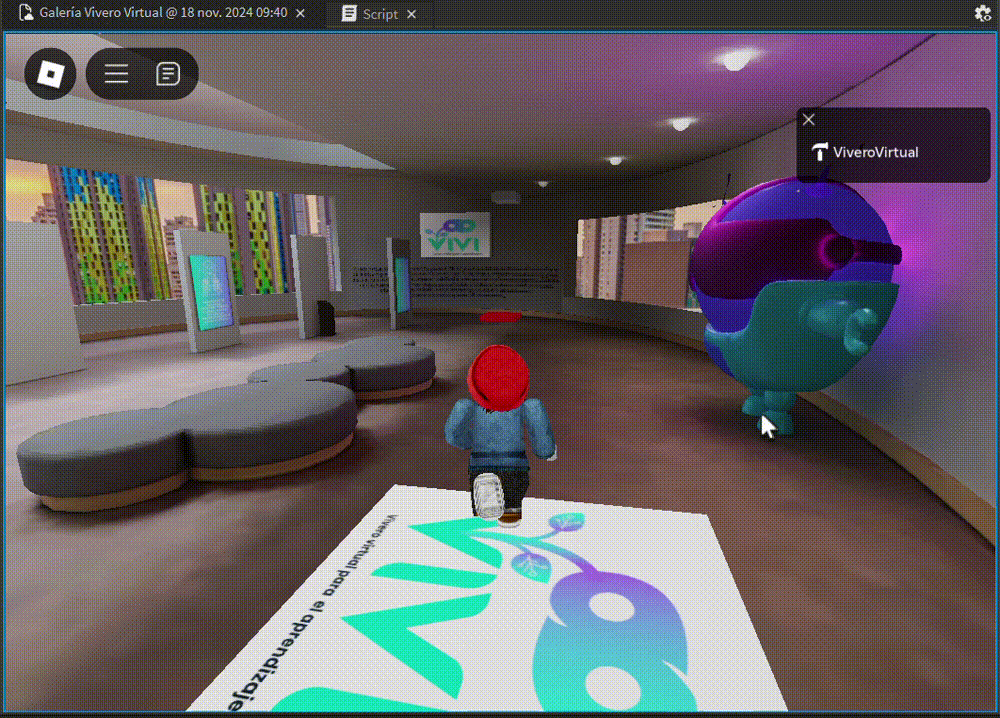Open the chat icon beside hamburger menu
Screen dimensions: 1000x718
[x=168, y=74]
